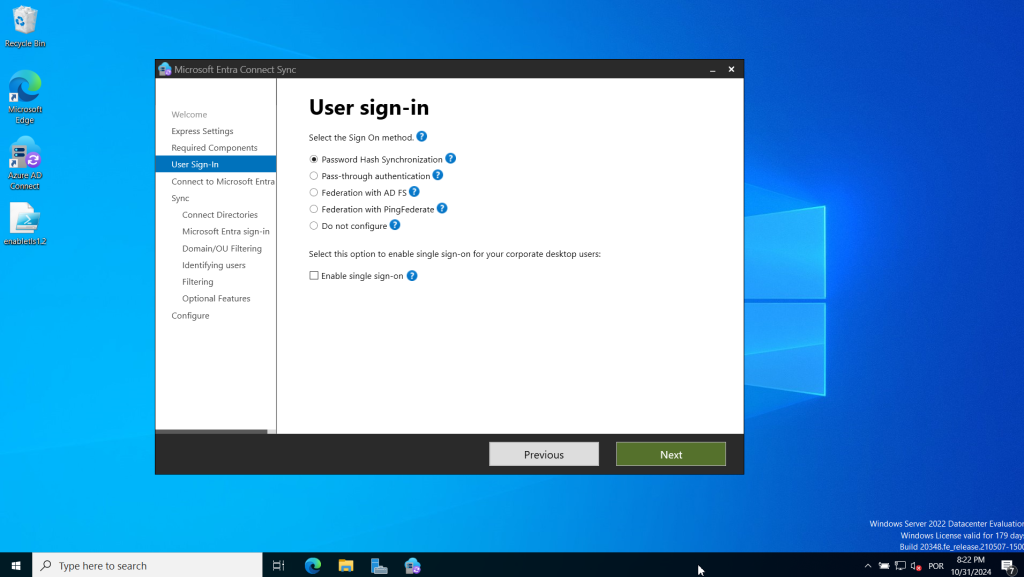Select the Microsoft Edge desktop shortcut

coord(25,97)
